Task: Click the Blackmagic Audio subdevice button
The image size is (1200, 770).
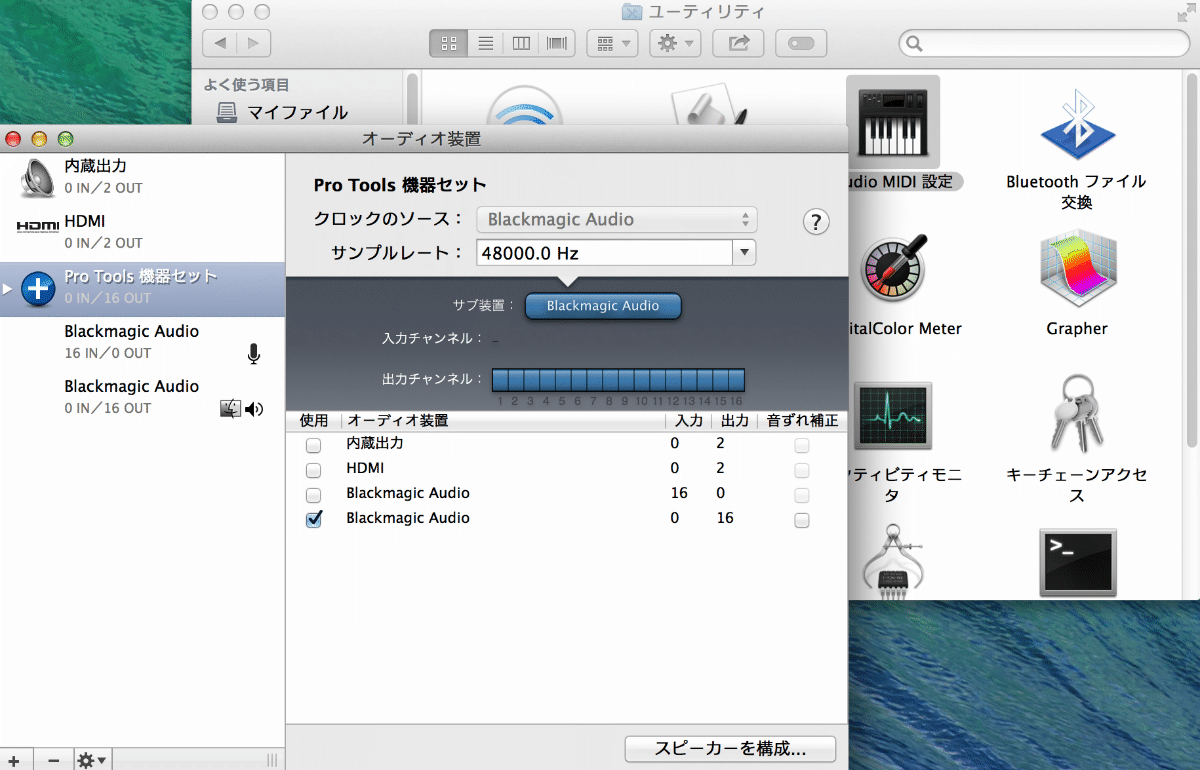Action: point(603,306)
